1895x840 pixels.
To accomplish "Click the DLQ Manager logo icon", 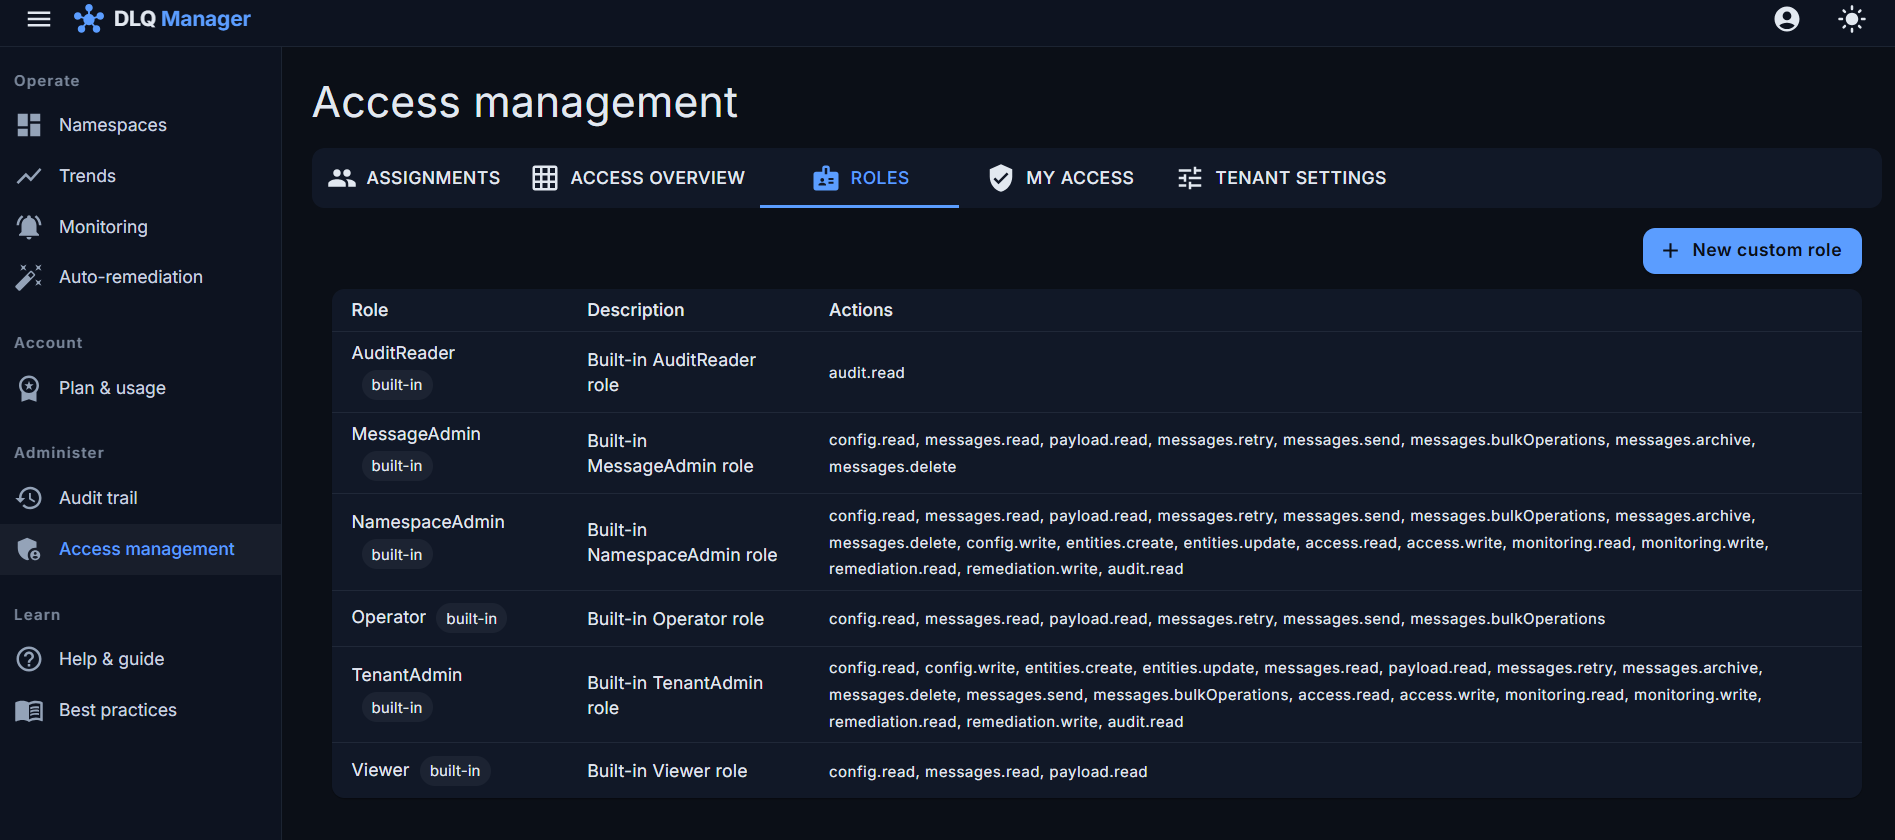I will tap(89, 19).
